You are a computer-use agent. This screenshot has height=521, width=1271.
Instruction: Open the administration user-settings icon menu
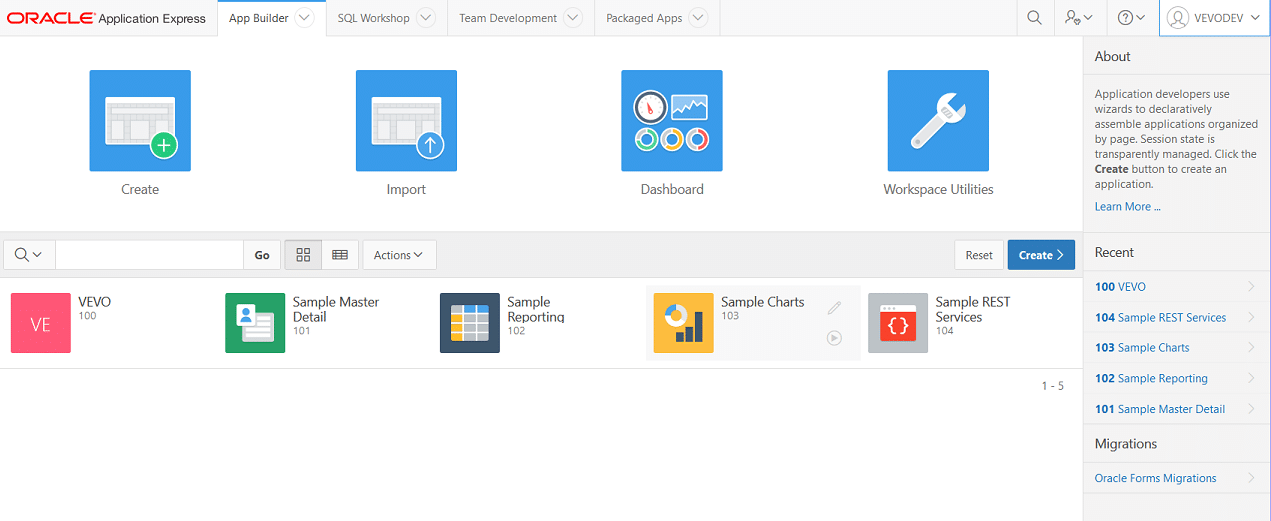1078,18
